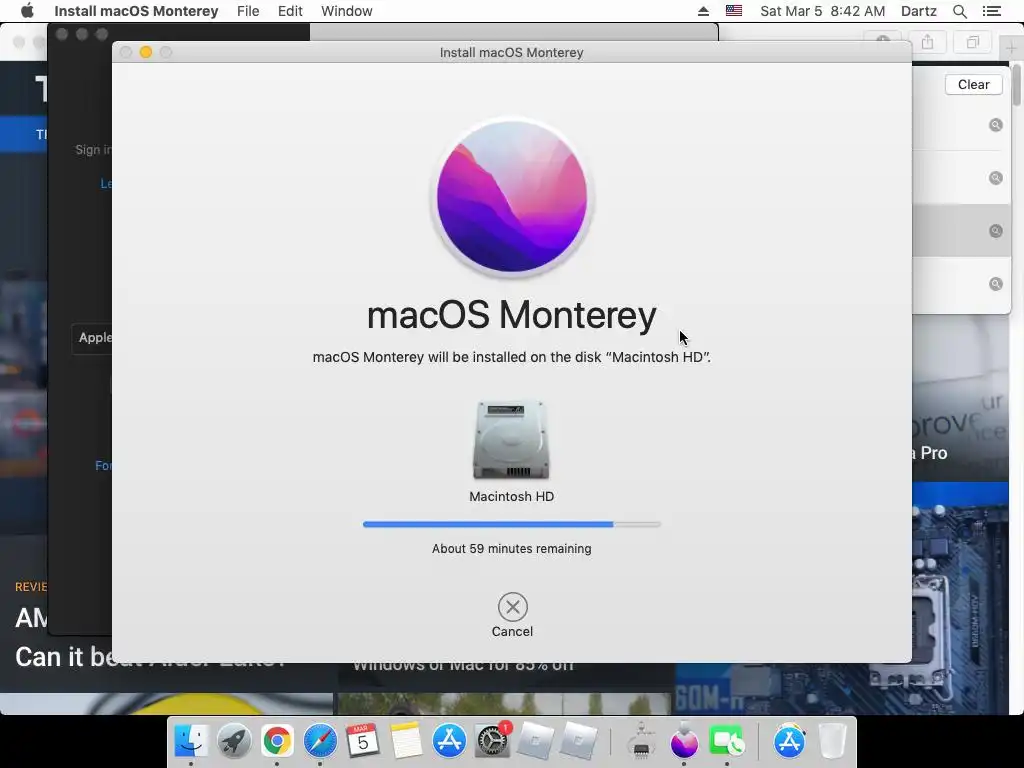Select the 'About 59 minutes remaining' text
Image resolution: width=1024 pixels, height=768 pixels.
(511, 549)
